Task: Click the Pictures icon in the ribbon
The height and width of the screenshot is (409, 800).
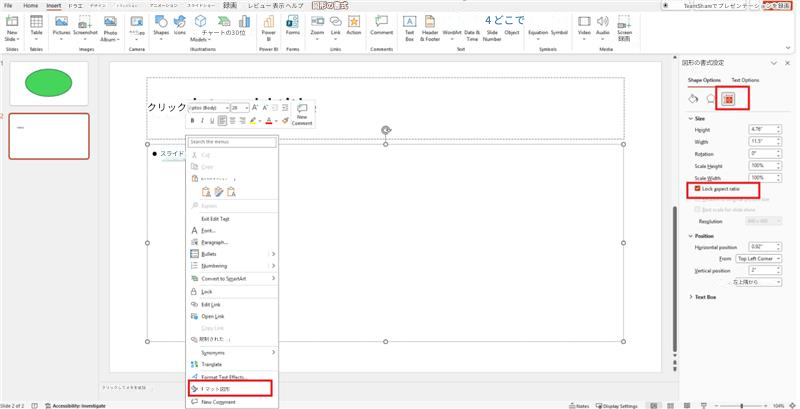Action: pyautogui.click(x=61, y=22)
